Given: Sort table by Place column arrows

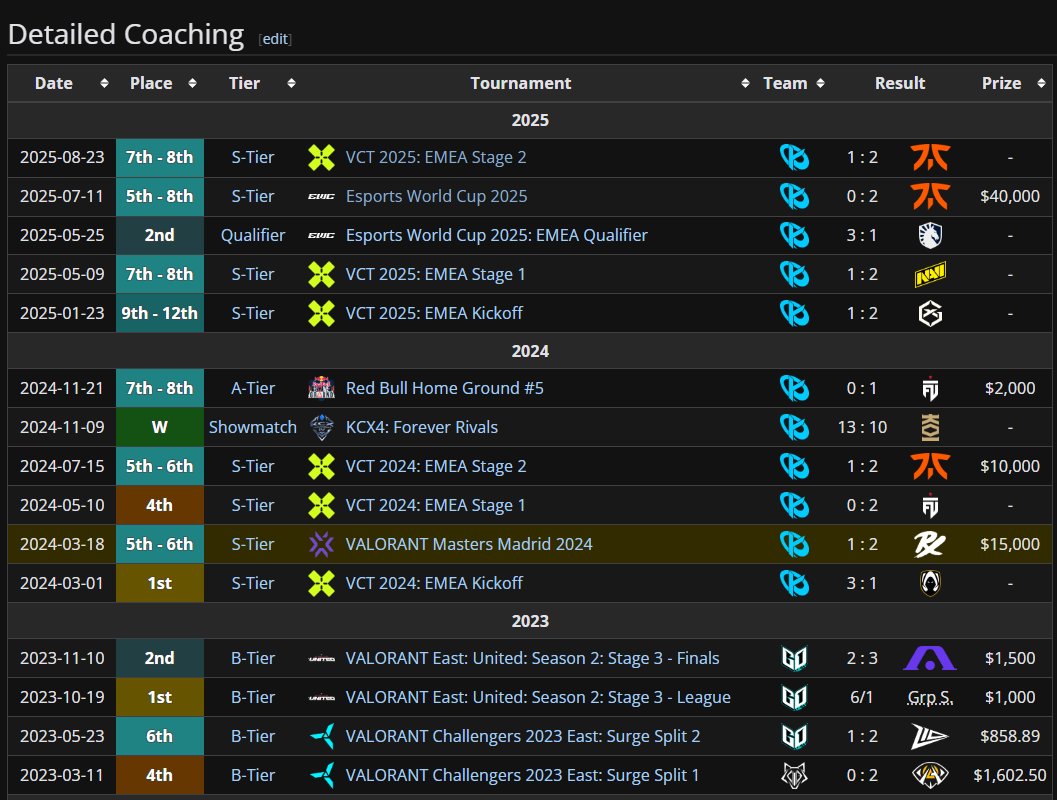Looking at the screenshot, I should tap(192, 83).
